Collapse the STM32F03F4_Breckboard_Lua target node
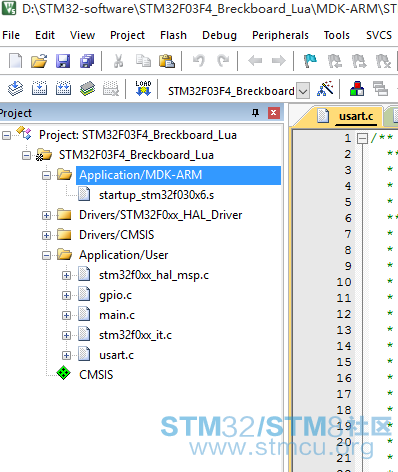 pyautogui.click(x=26, y=155)
